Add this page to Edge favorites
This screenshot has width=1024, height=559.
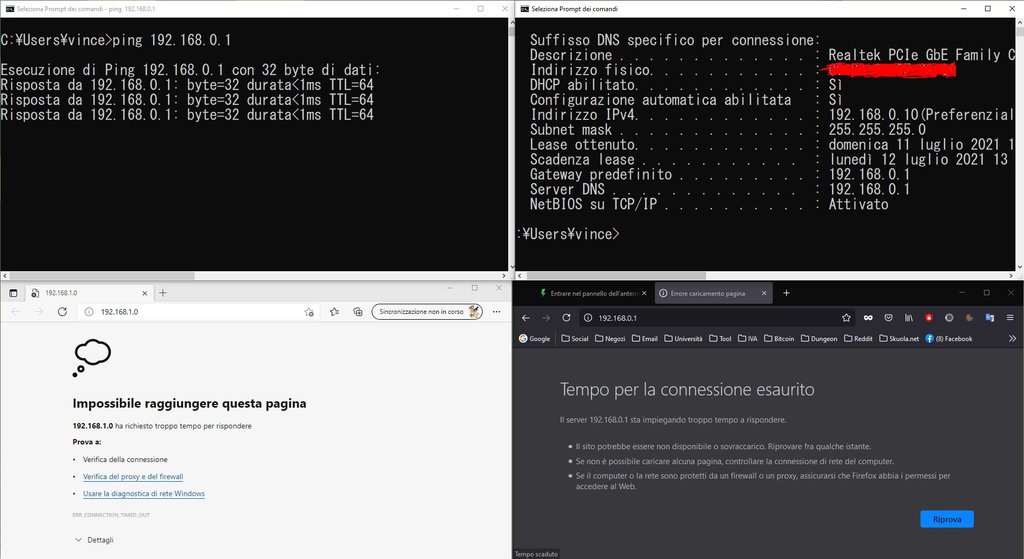310,312
